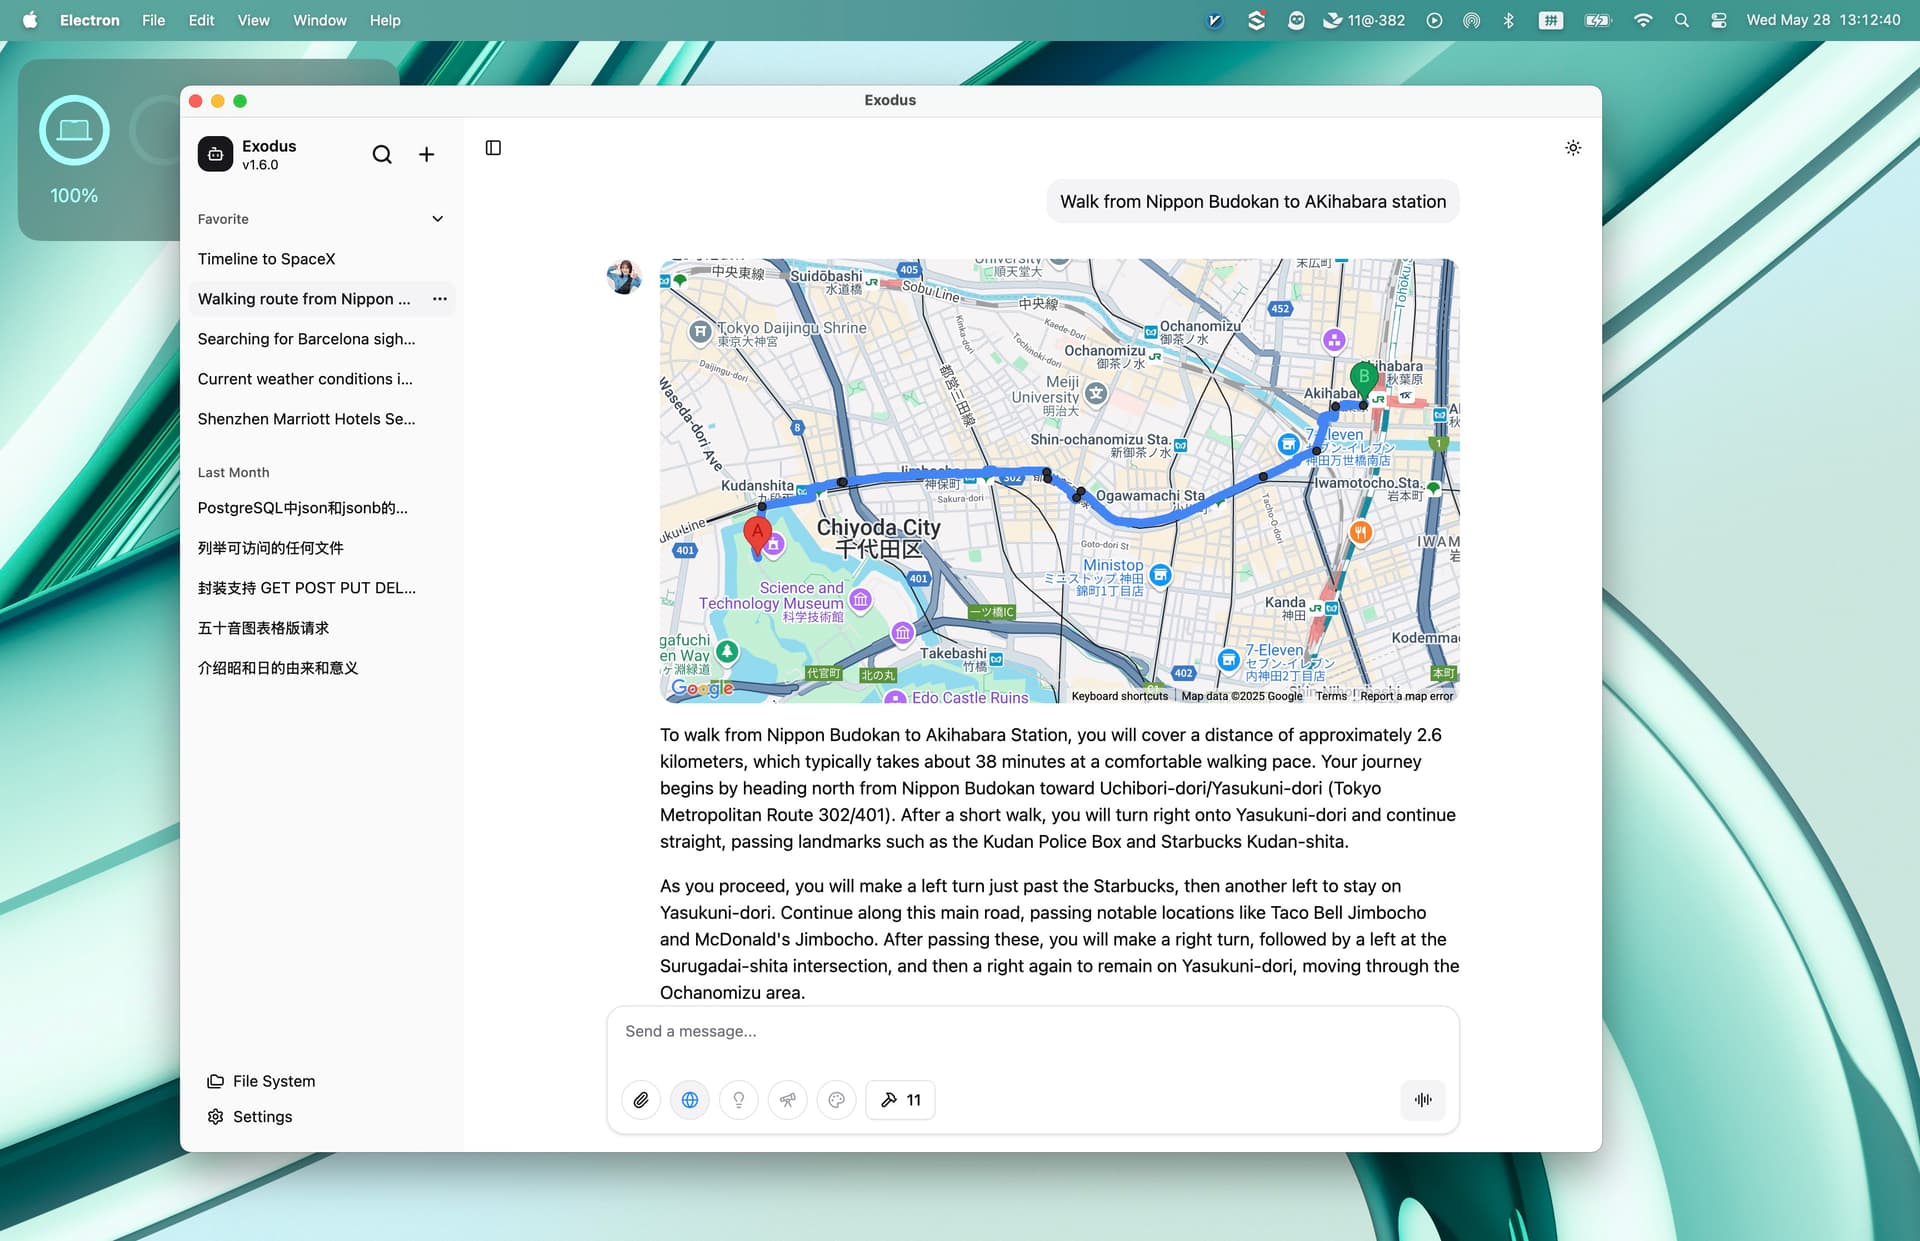Open the hammer tools list showing 11
1920x1241 pixels.
point(900,1100)
